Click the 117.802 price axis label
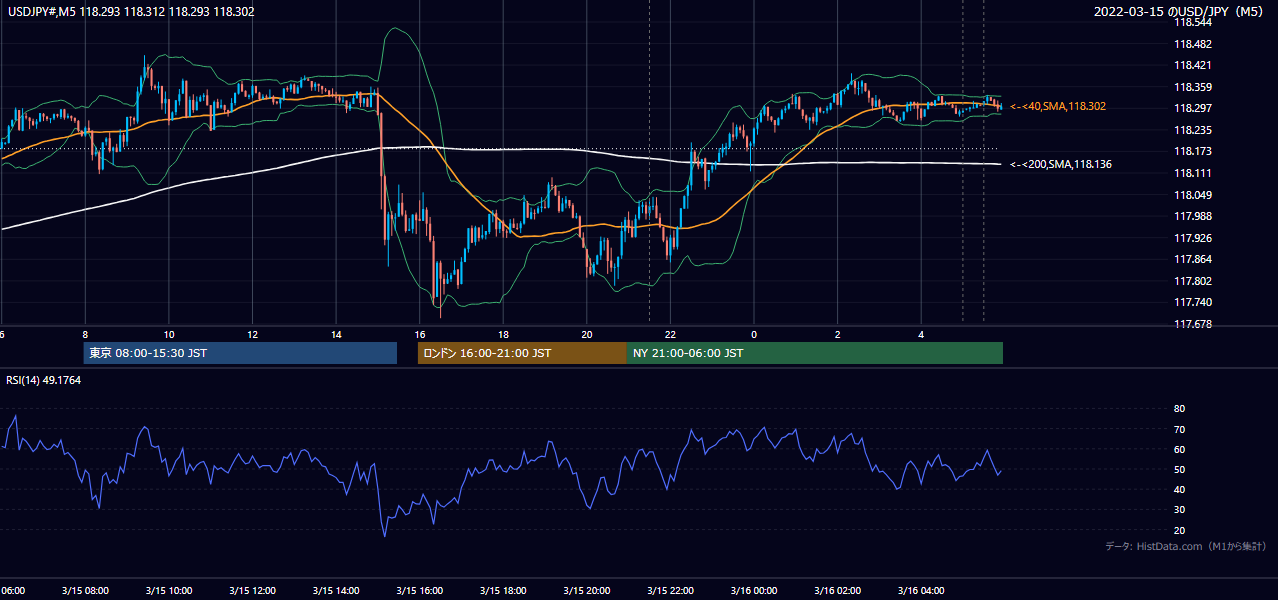Image resolution: width=1278 pixels, height=600 pixels. 1193,281
